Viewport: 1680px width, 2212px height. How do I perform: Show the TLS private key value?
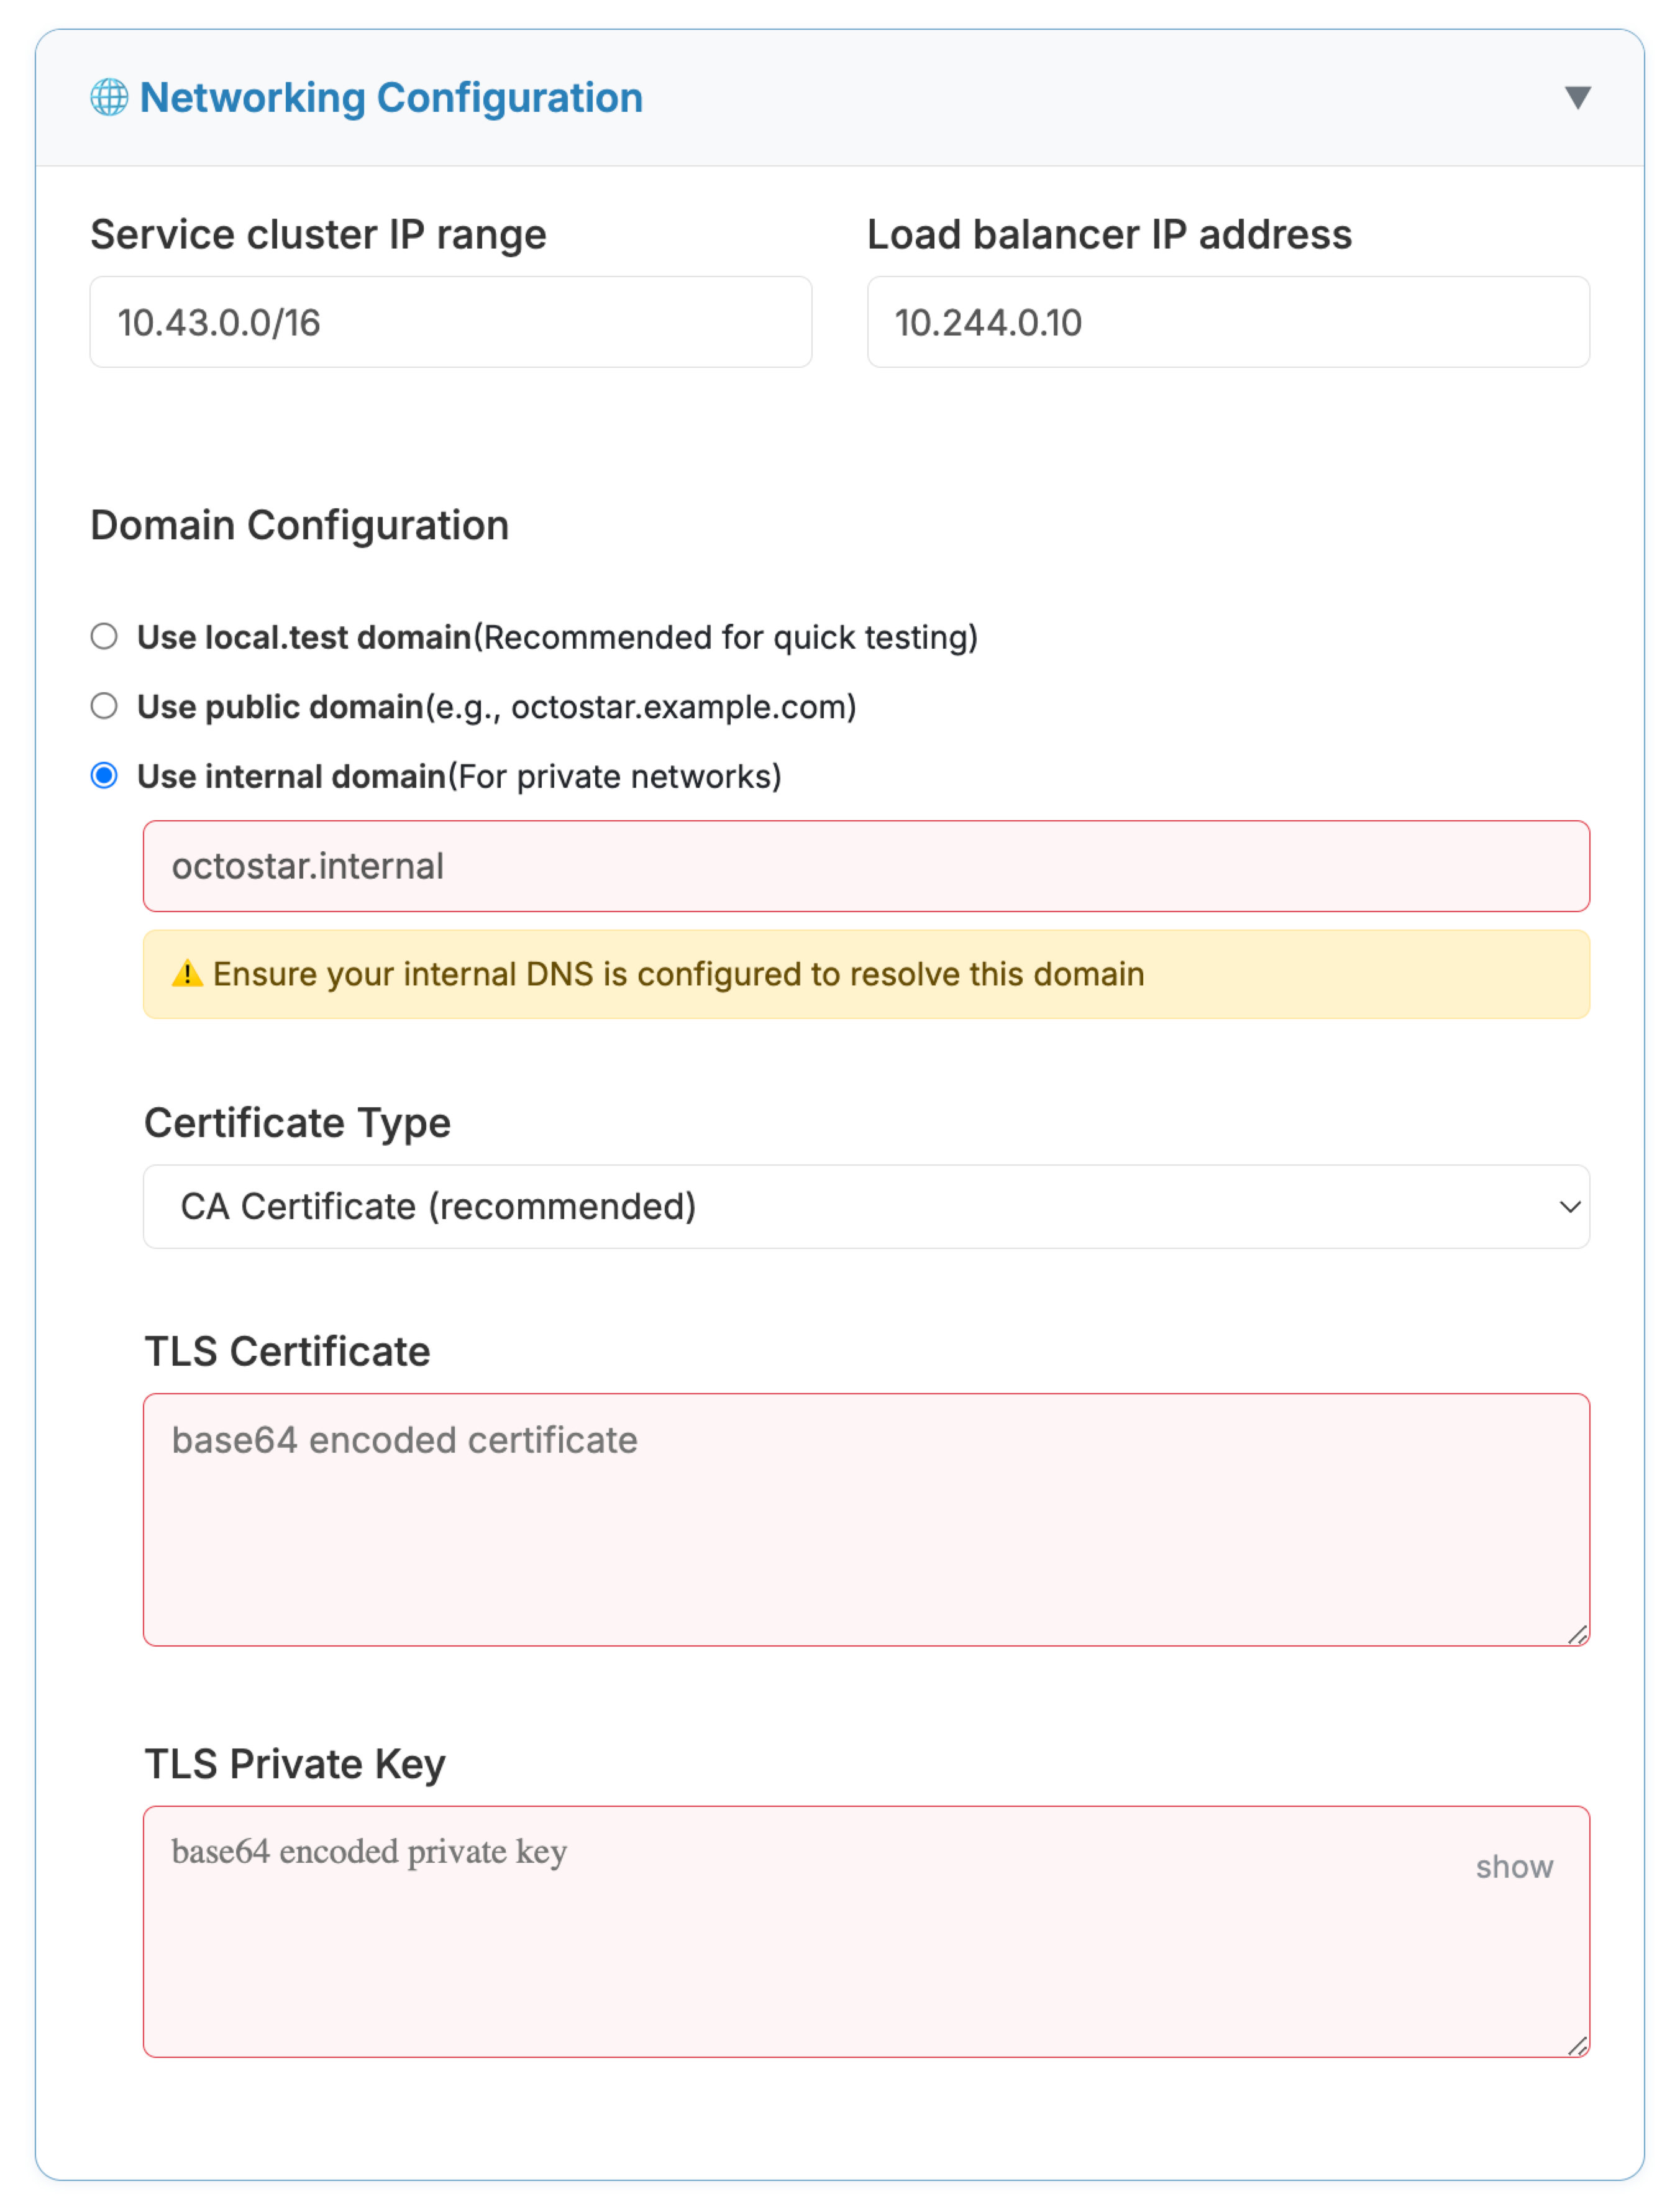(1513, 1866)
